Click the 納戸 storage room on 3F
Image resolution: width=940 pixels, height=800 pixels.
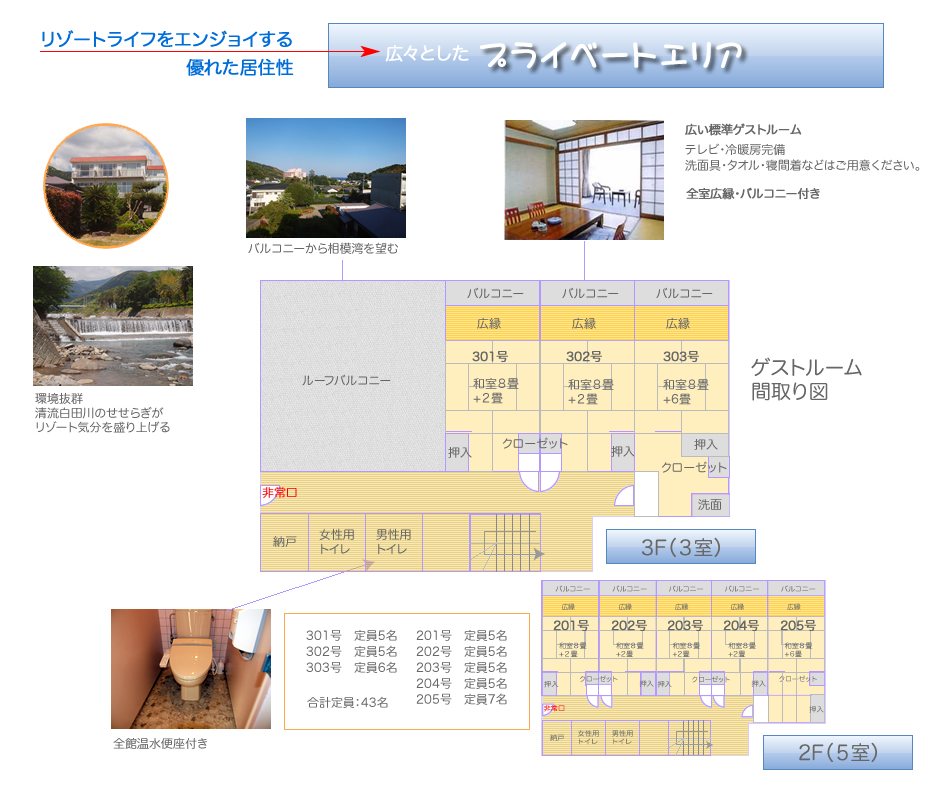[284, 542]
